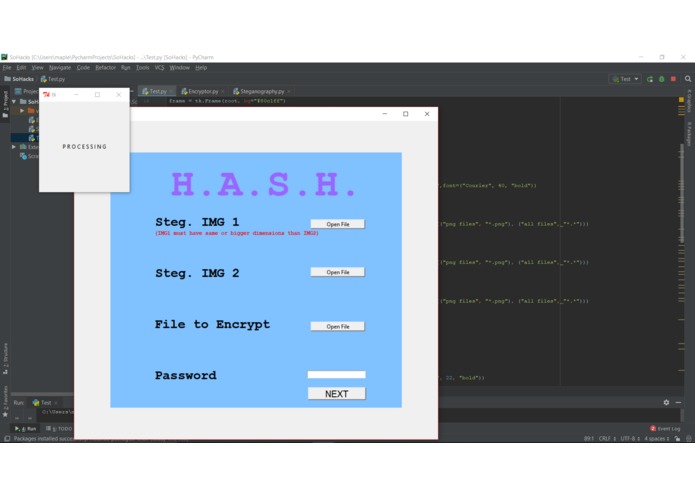Click the tk feather icon in PROCESSING window
The height and width of the screenshot is (494, 695).
point(46,94)
